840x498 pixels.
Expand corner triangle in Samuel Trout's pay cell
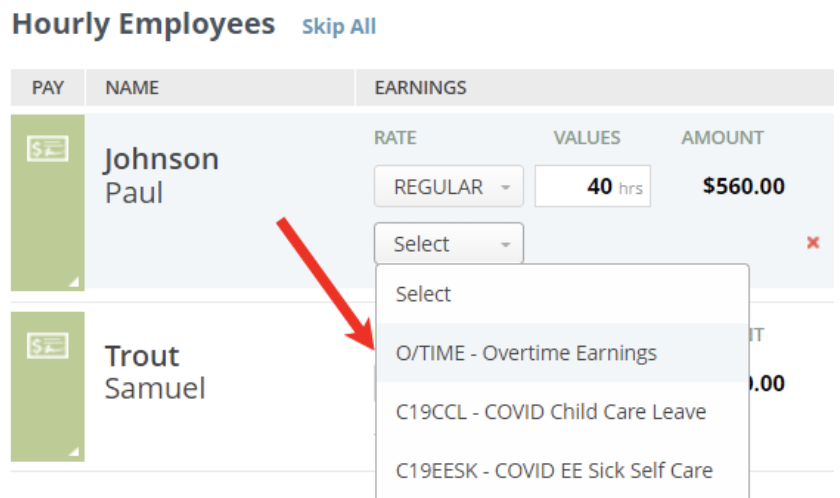[73, 453]
